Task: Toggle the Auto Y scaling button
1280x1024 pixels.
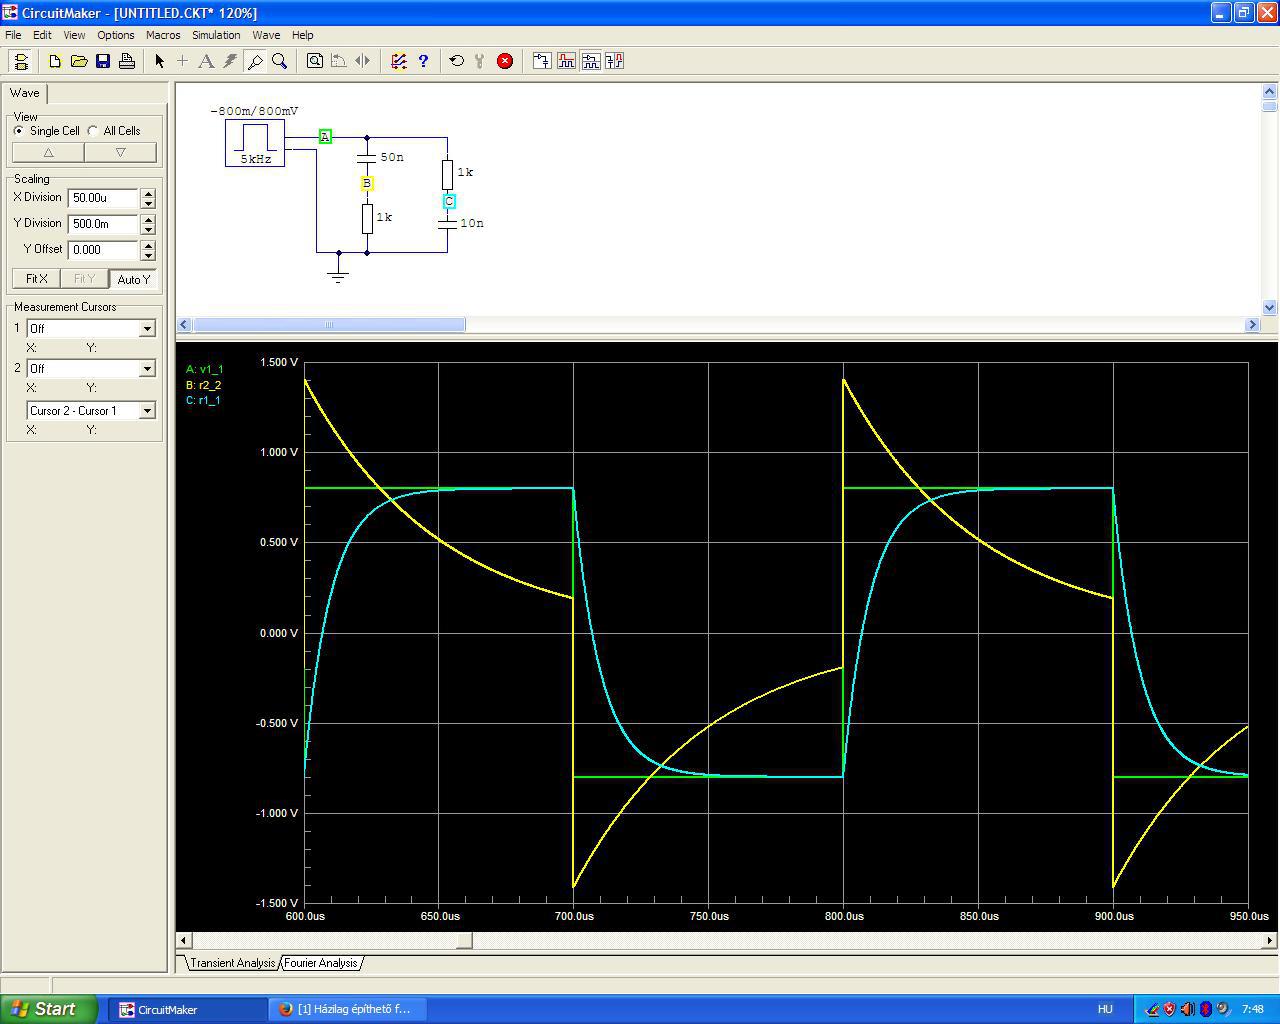Action: click(x=134, y=279)
